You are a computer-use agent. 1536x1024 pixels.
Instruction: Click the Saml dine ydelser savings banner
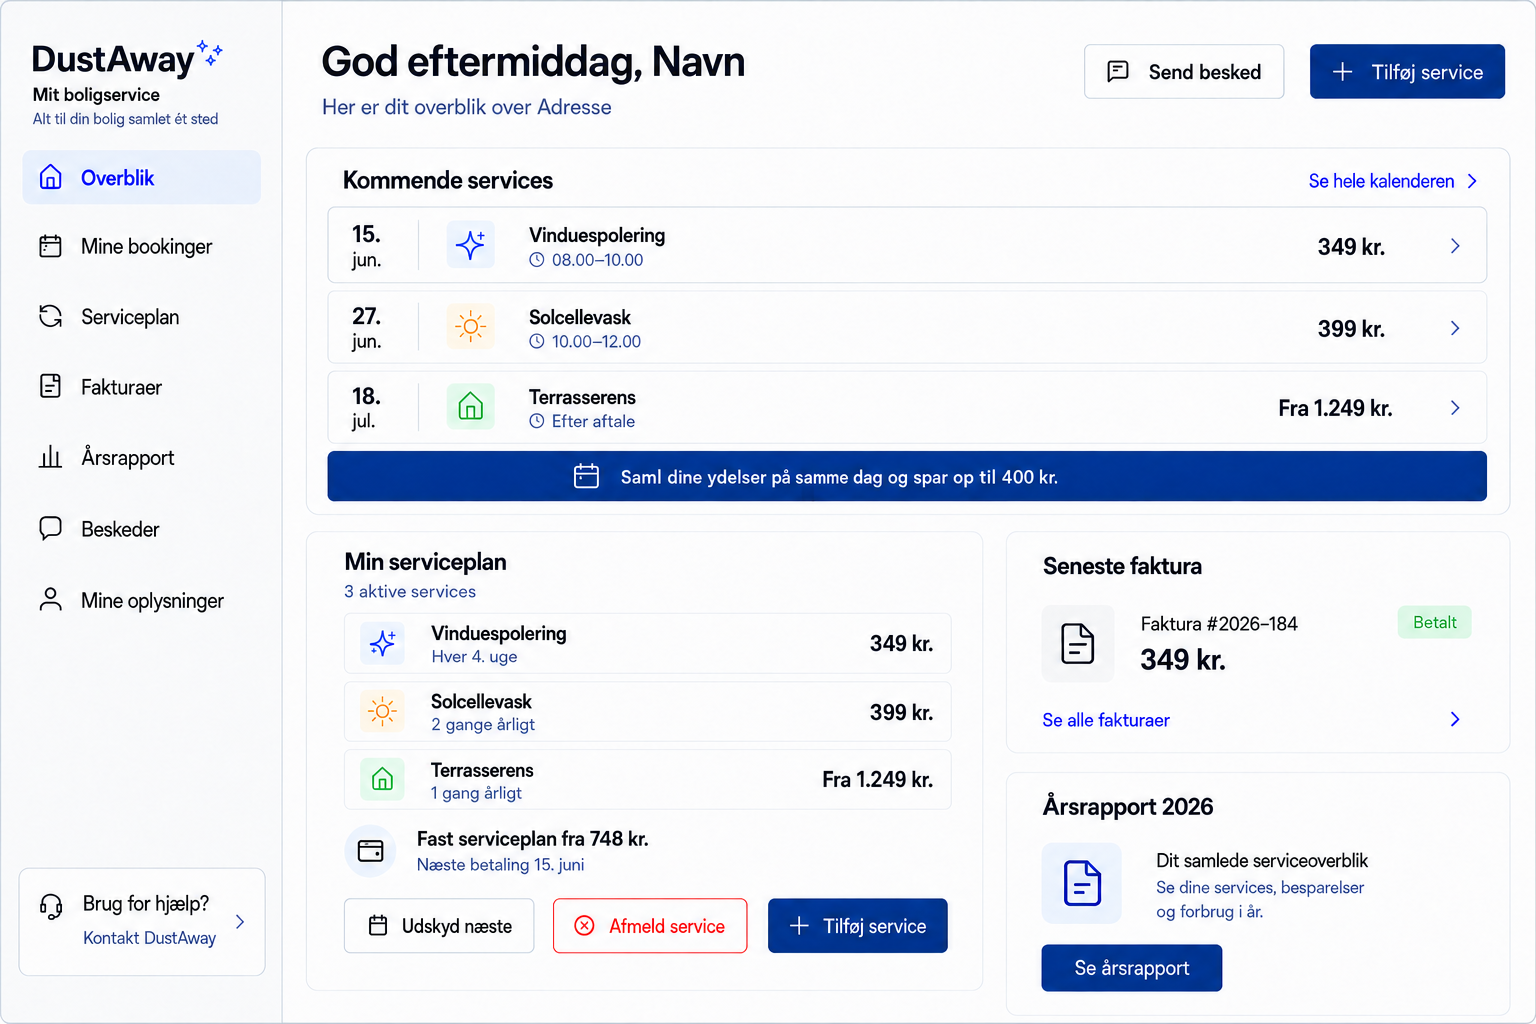[x=907, y=476]
